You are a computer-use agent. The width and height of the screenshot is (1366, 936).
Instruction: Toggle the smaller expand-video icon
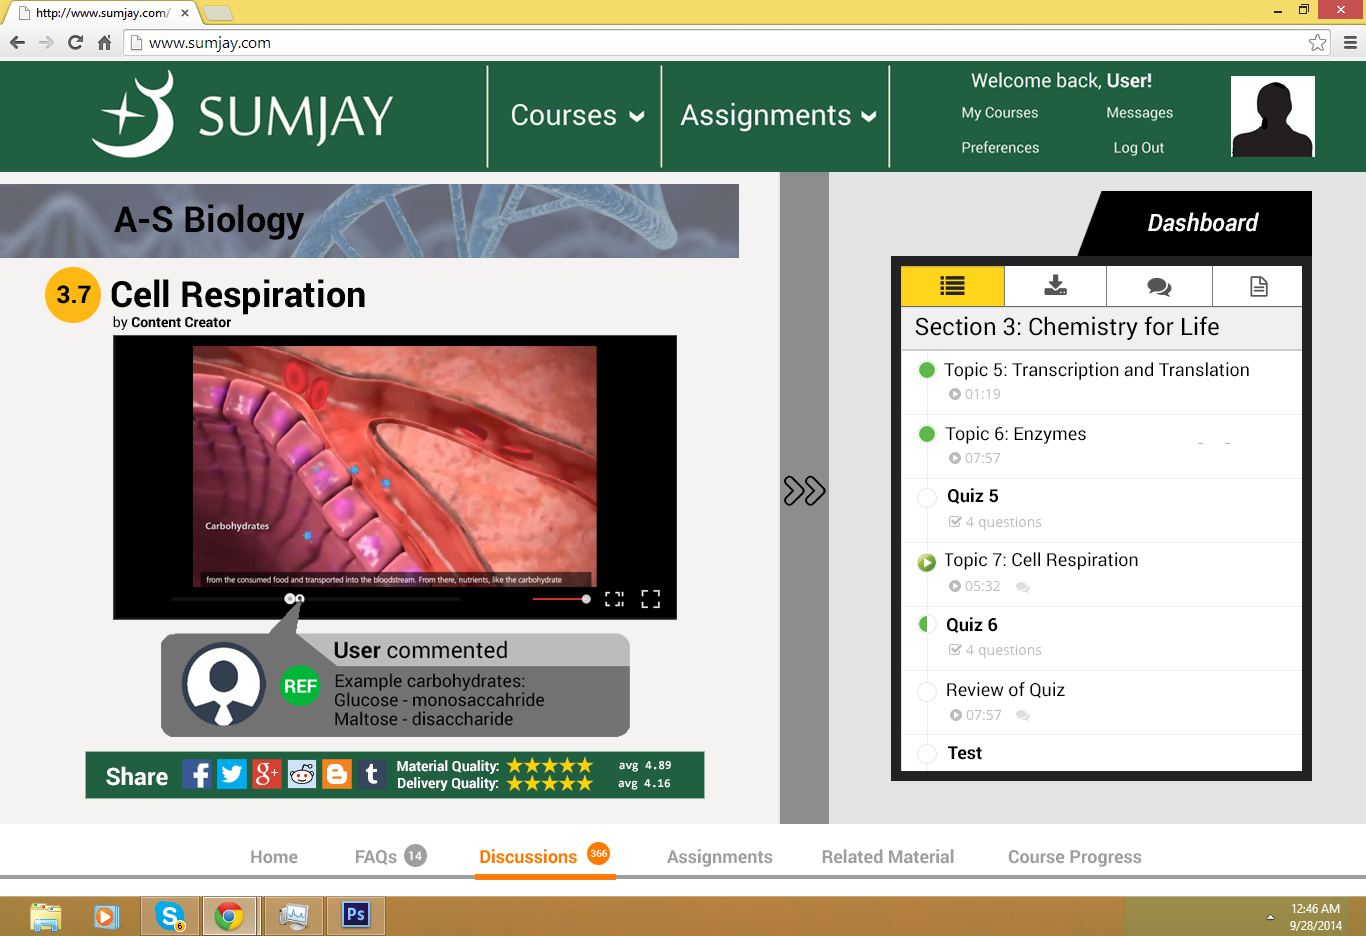[x=614, y=599]
